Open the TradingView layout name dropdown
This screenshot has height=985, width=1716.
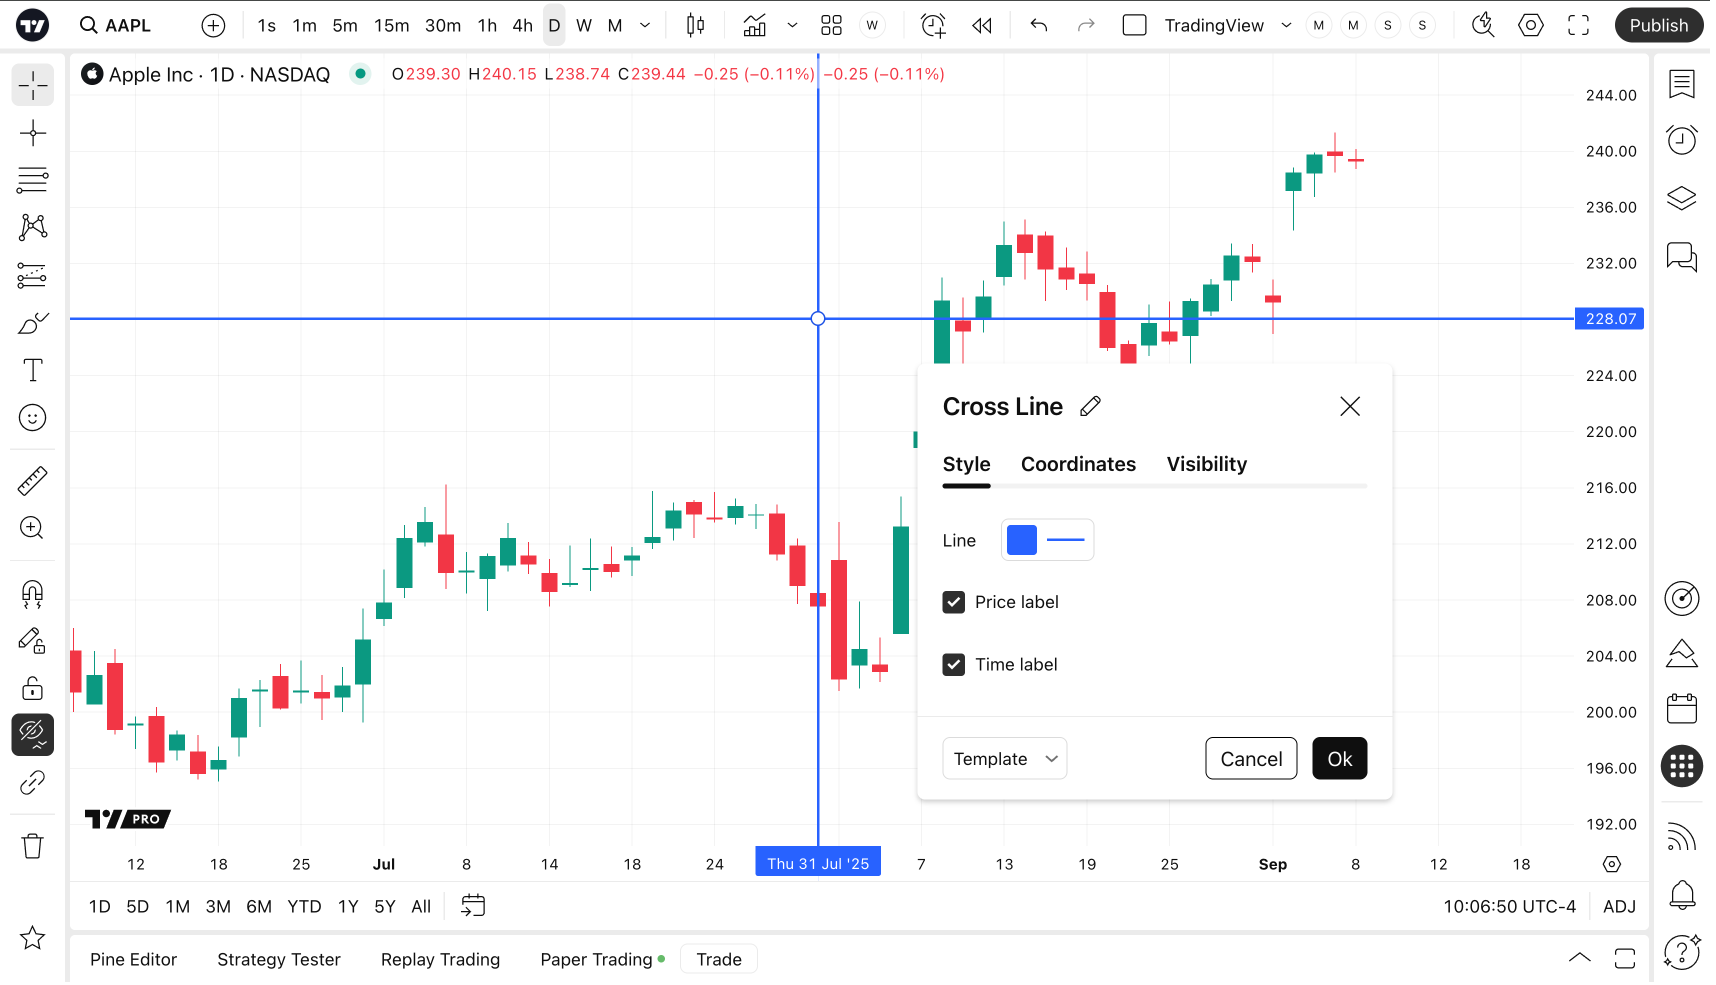[1287, 26]
